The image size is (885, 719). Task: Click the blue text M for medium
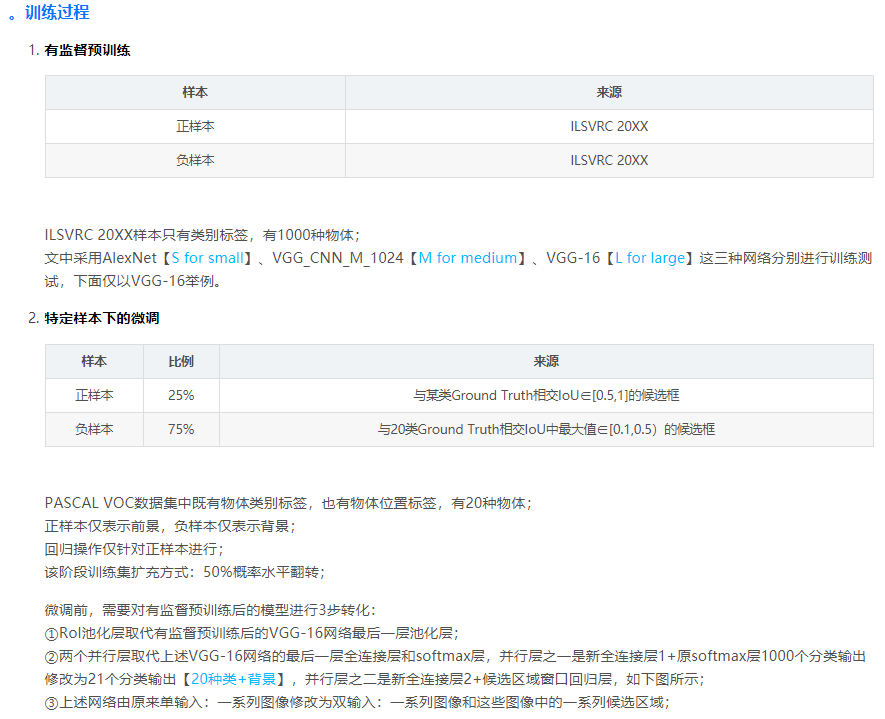[x=468, y=258]
